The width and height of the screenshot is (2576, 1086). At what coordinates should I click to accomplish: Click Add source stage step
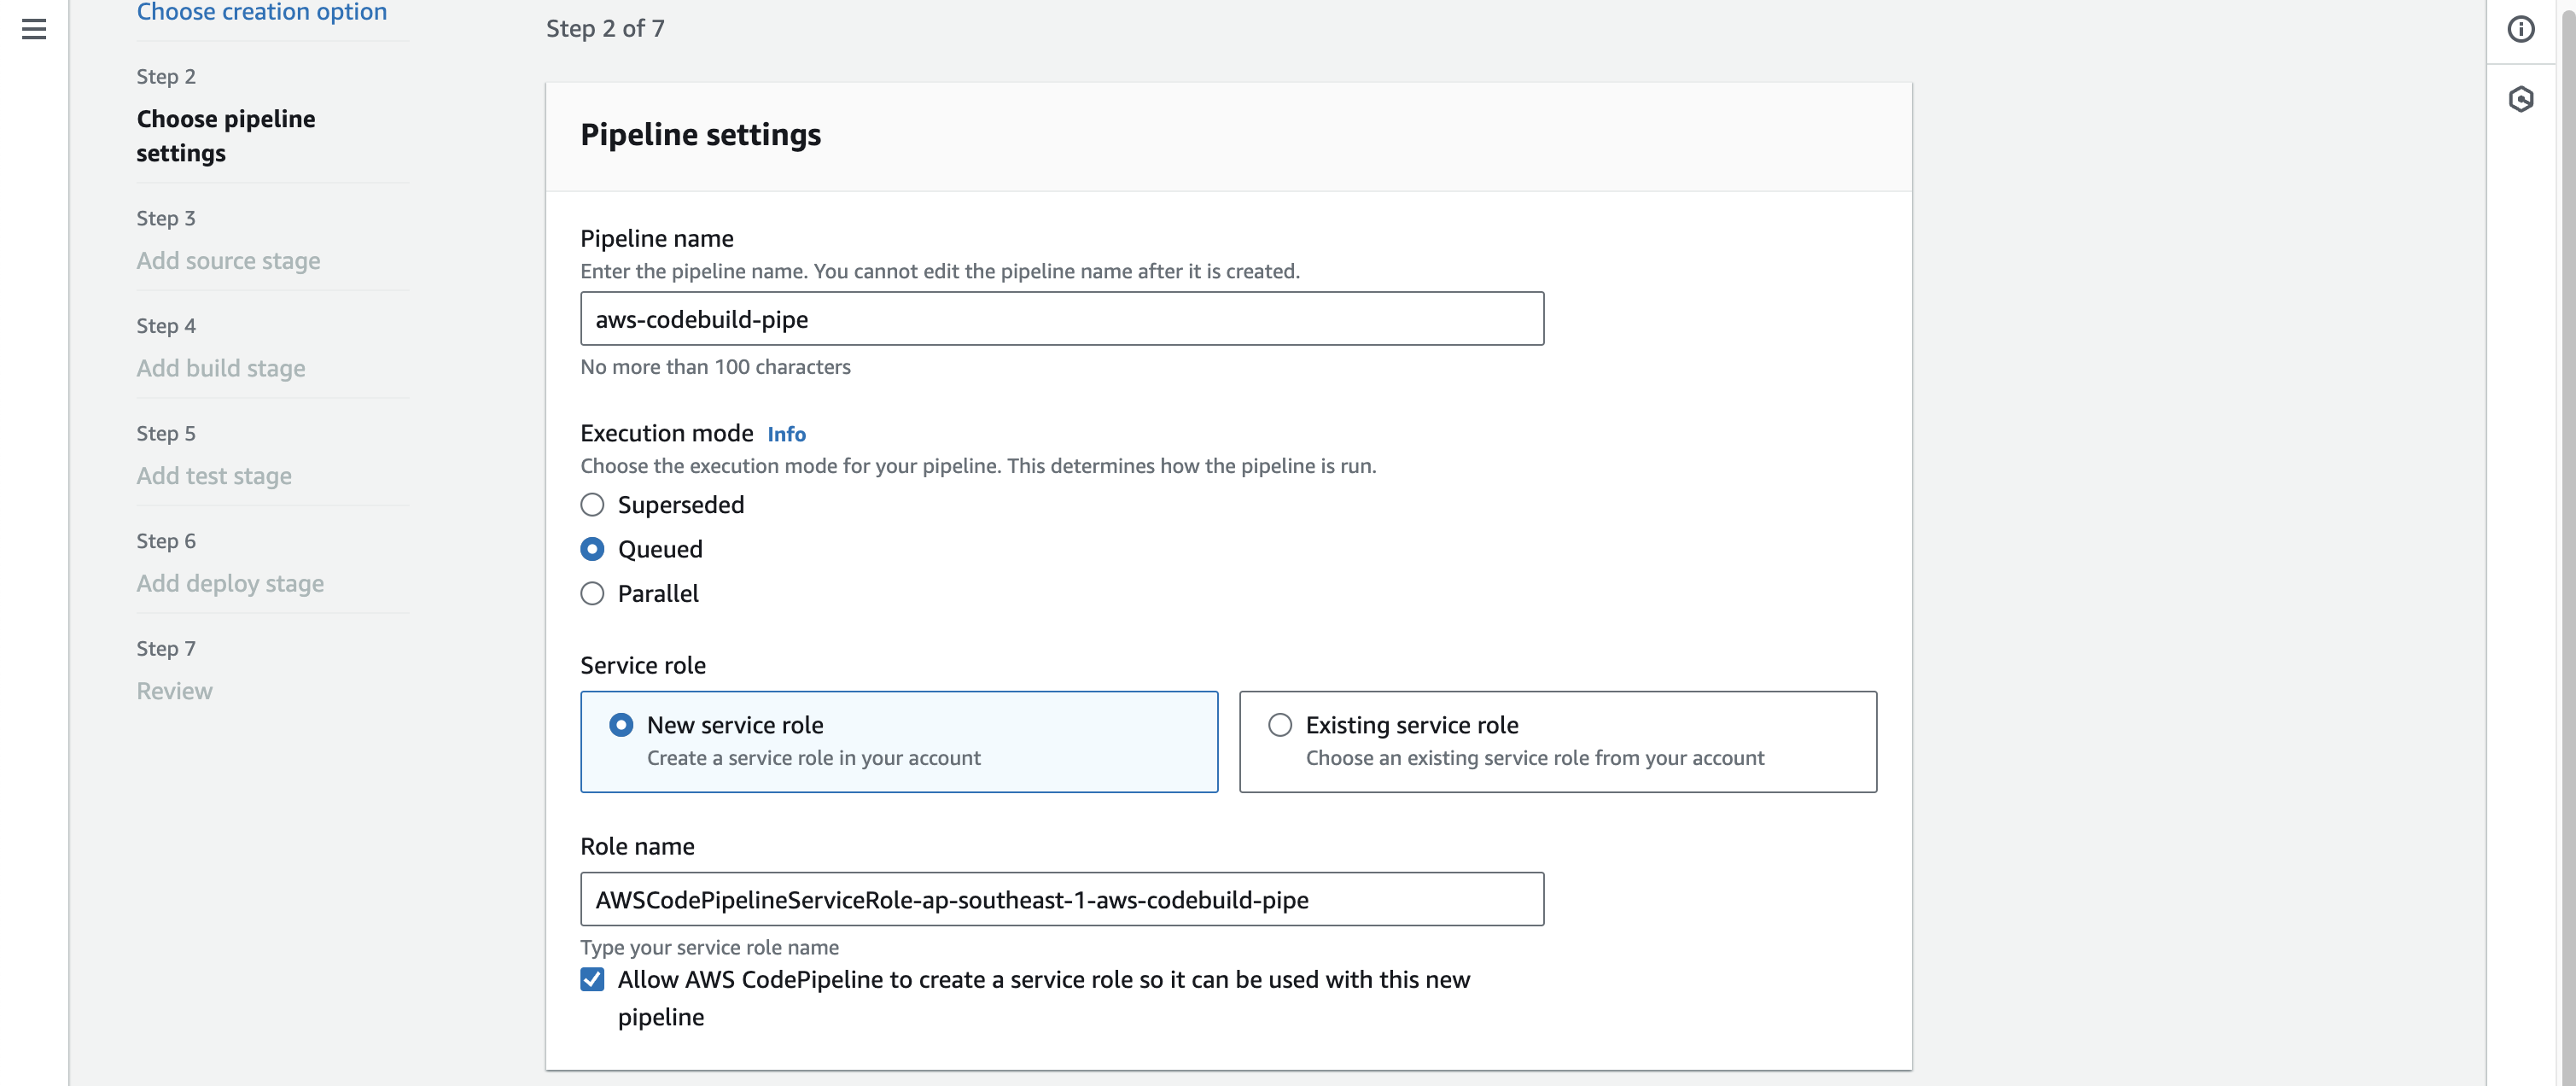tap(228, 261)
